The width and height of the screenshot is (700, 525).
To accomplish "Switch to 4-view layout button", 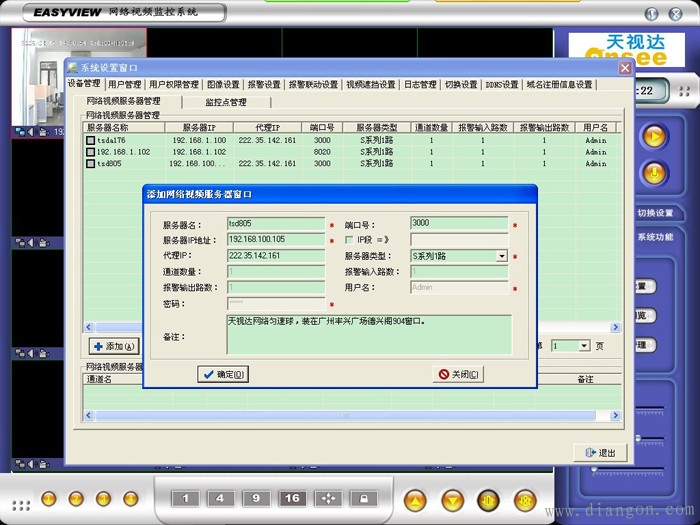I will click(x=220, y=499).
